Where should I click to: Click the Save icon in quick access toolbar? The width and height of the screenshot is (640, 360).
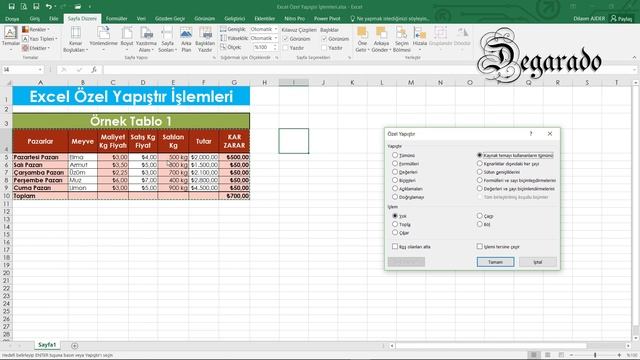pos(11,7)
